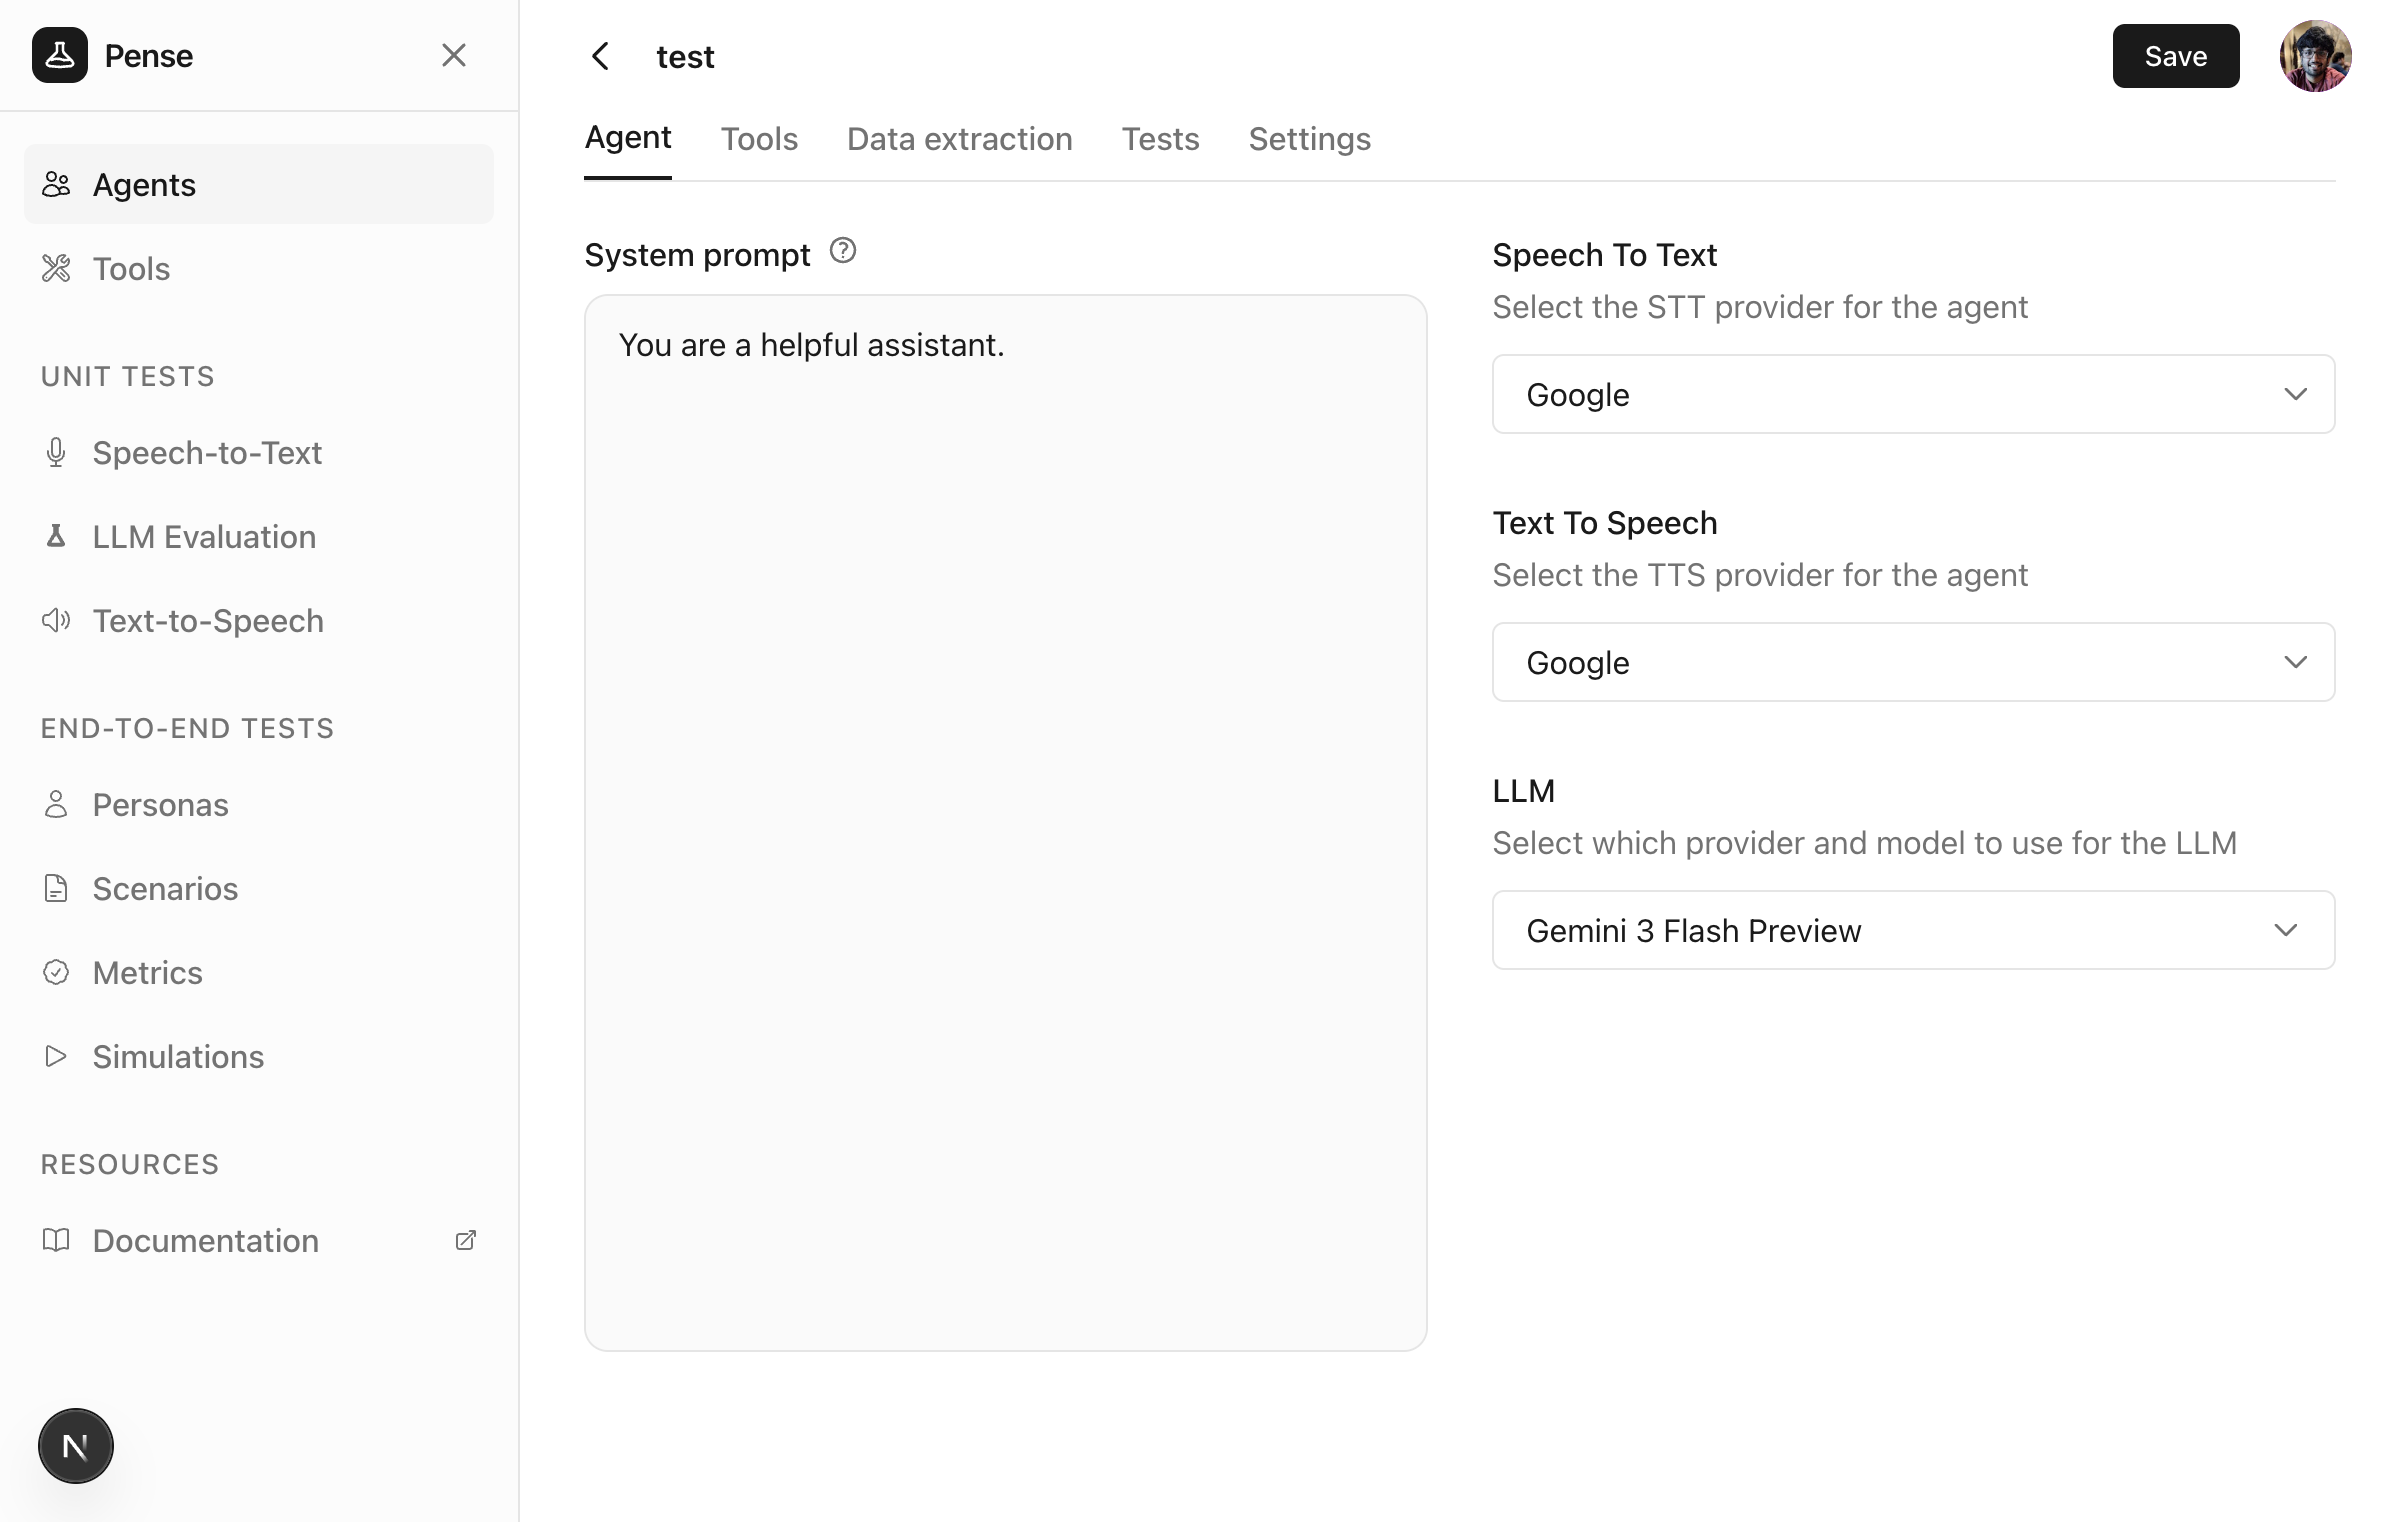Close the sidebar with the X
The height and width of the screenshot is (1522, 2400).
454,55
